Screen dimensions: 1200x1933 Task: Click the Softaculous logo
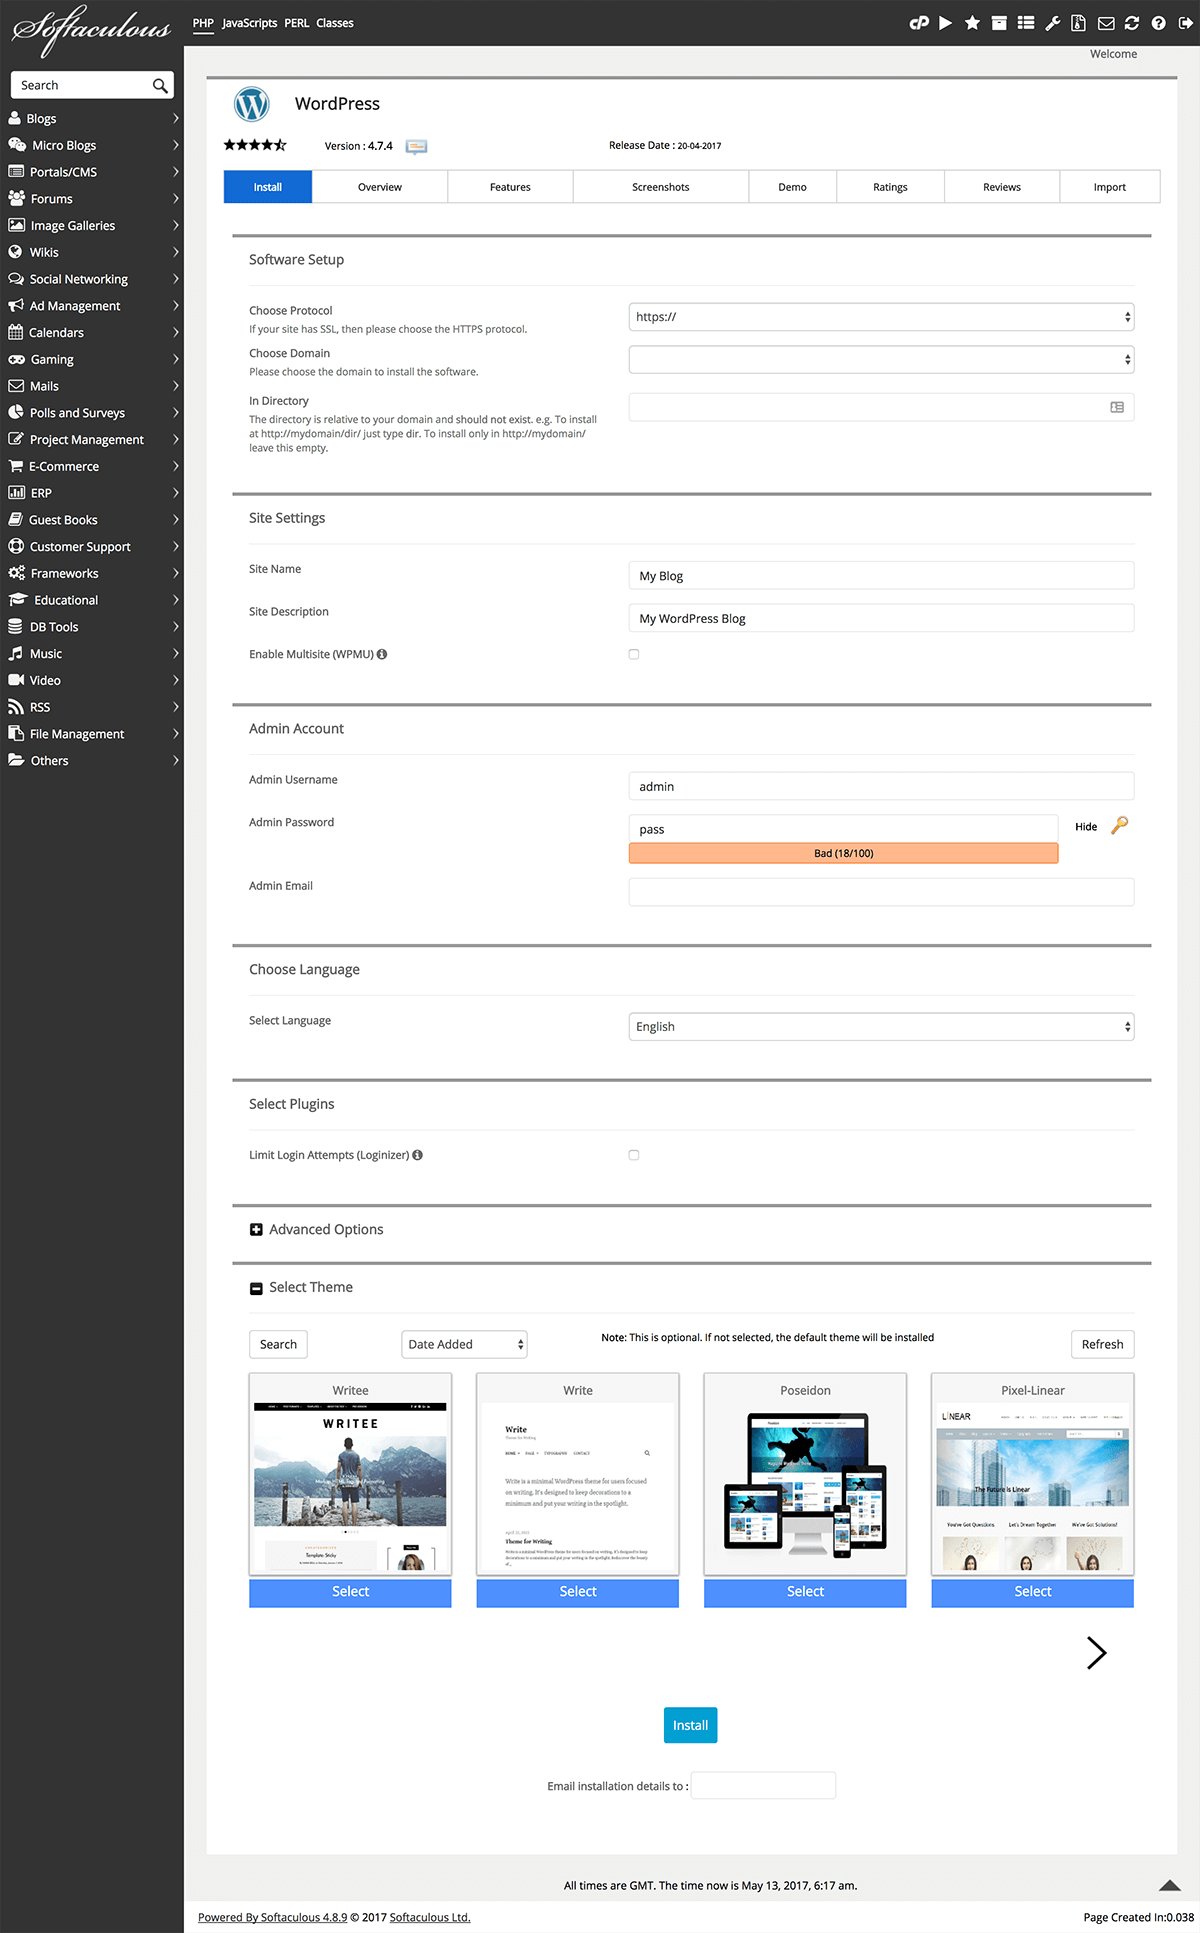click(x=91, y=30)
